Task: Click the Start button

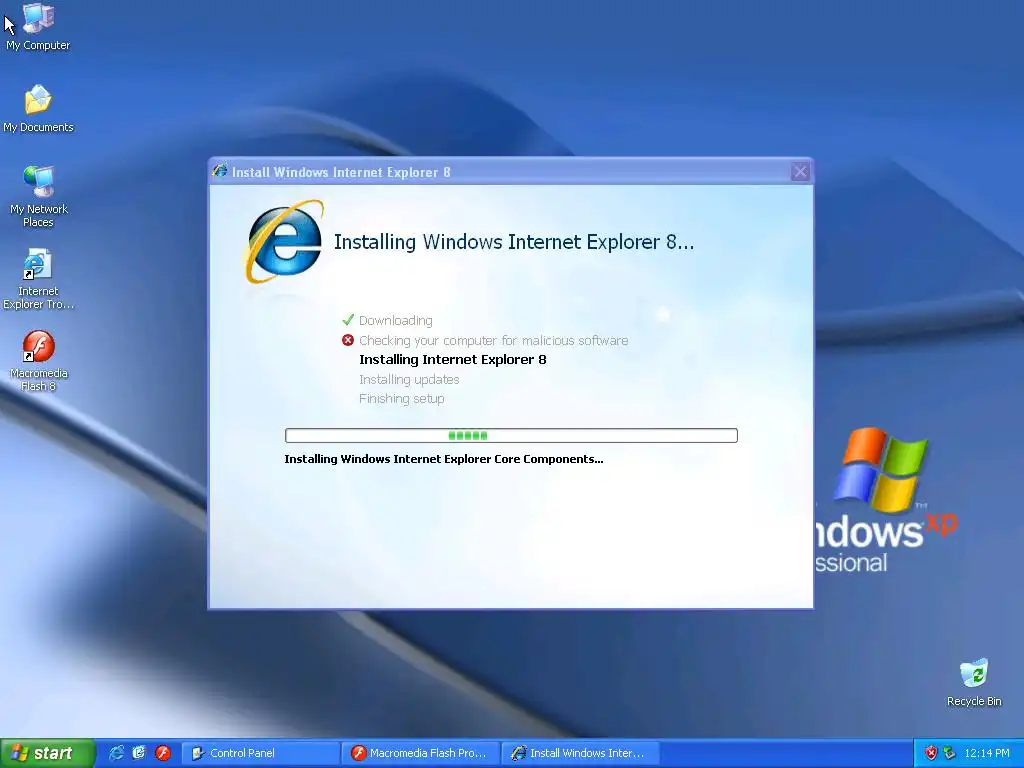Action: (48, 753)
